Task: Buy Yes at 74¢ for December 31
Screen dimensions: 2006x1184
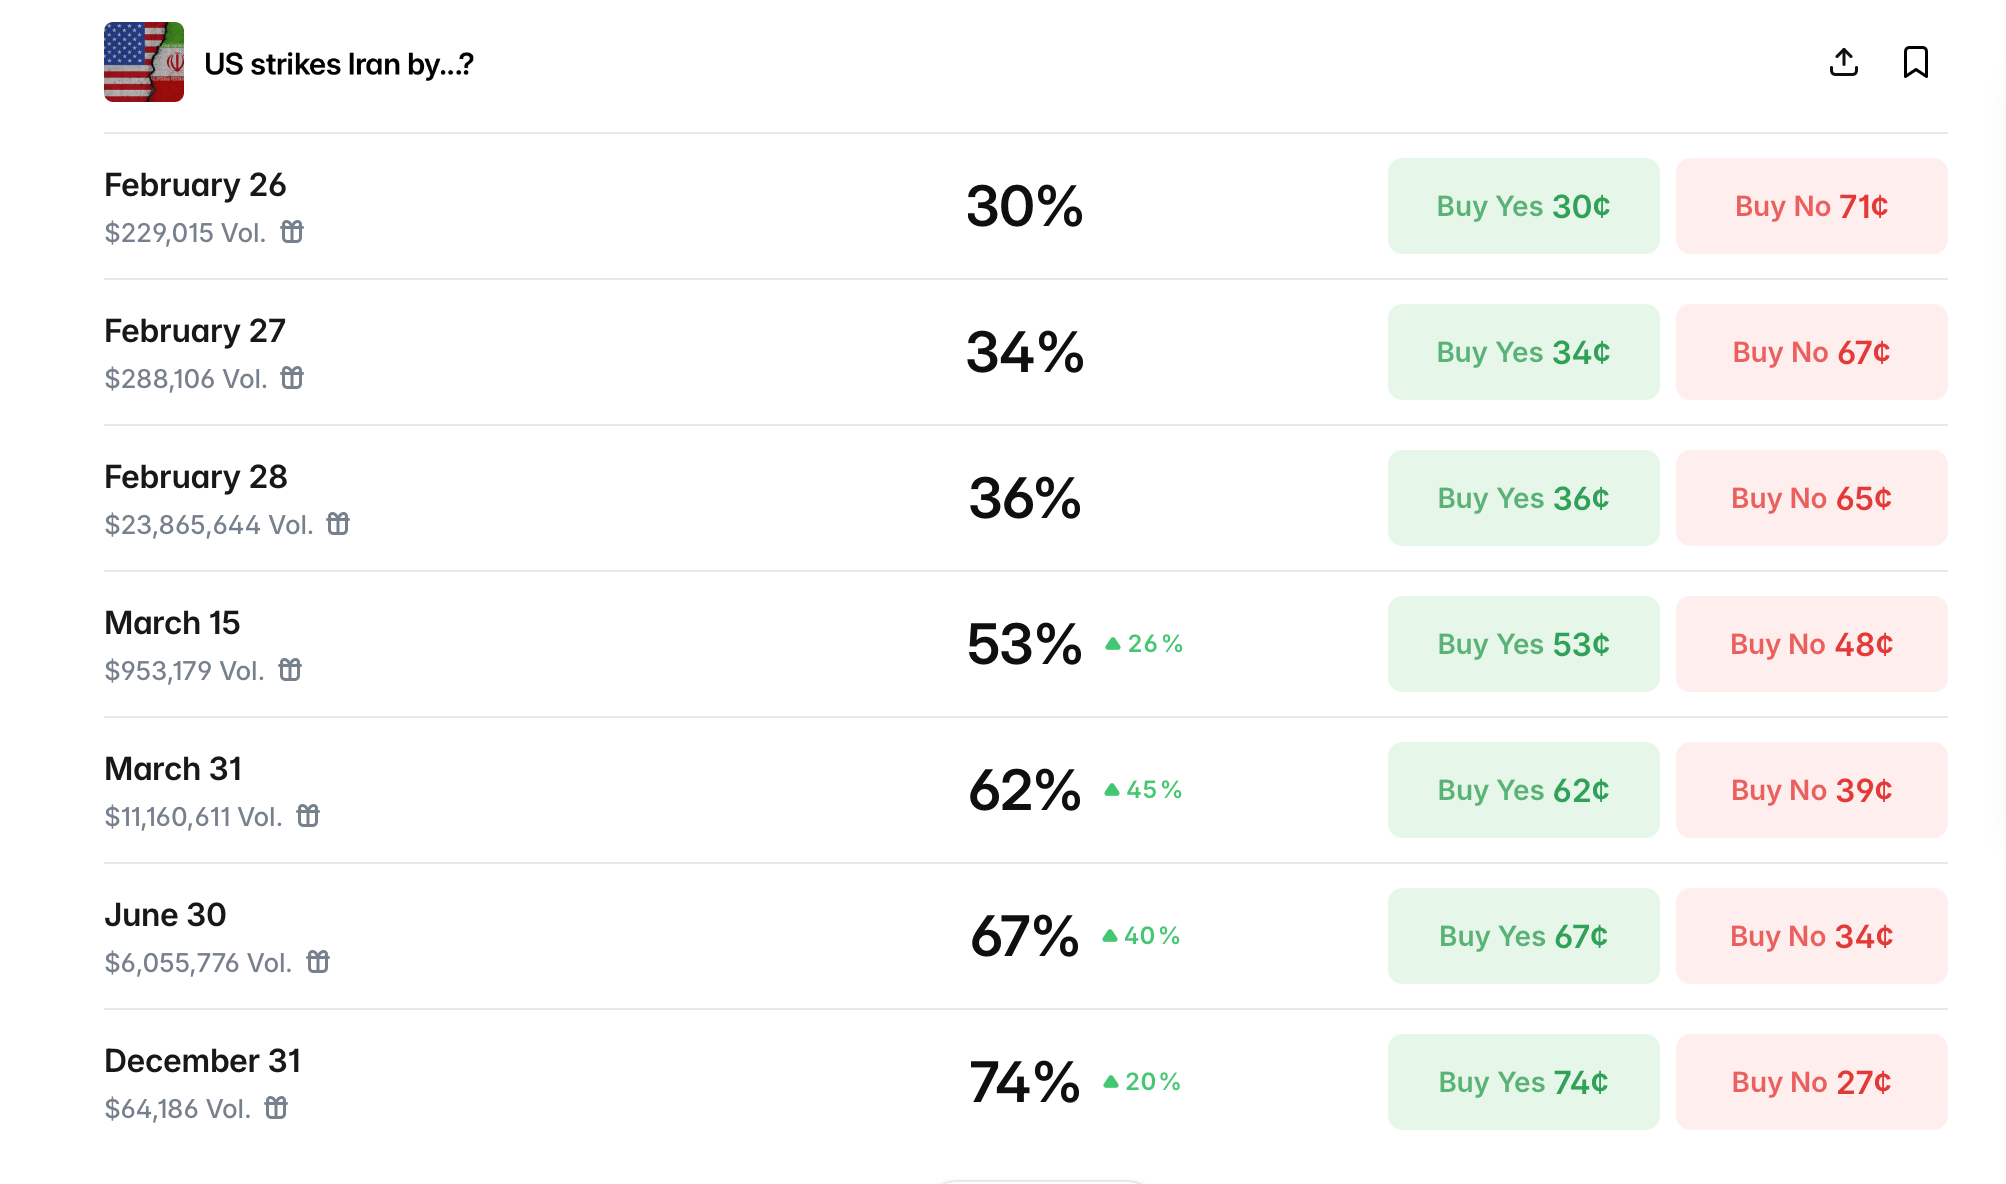Action: pos(1523,1082)
